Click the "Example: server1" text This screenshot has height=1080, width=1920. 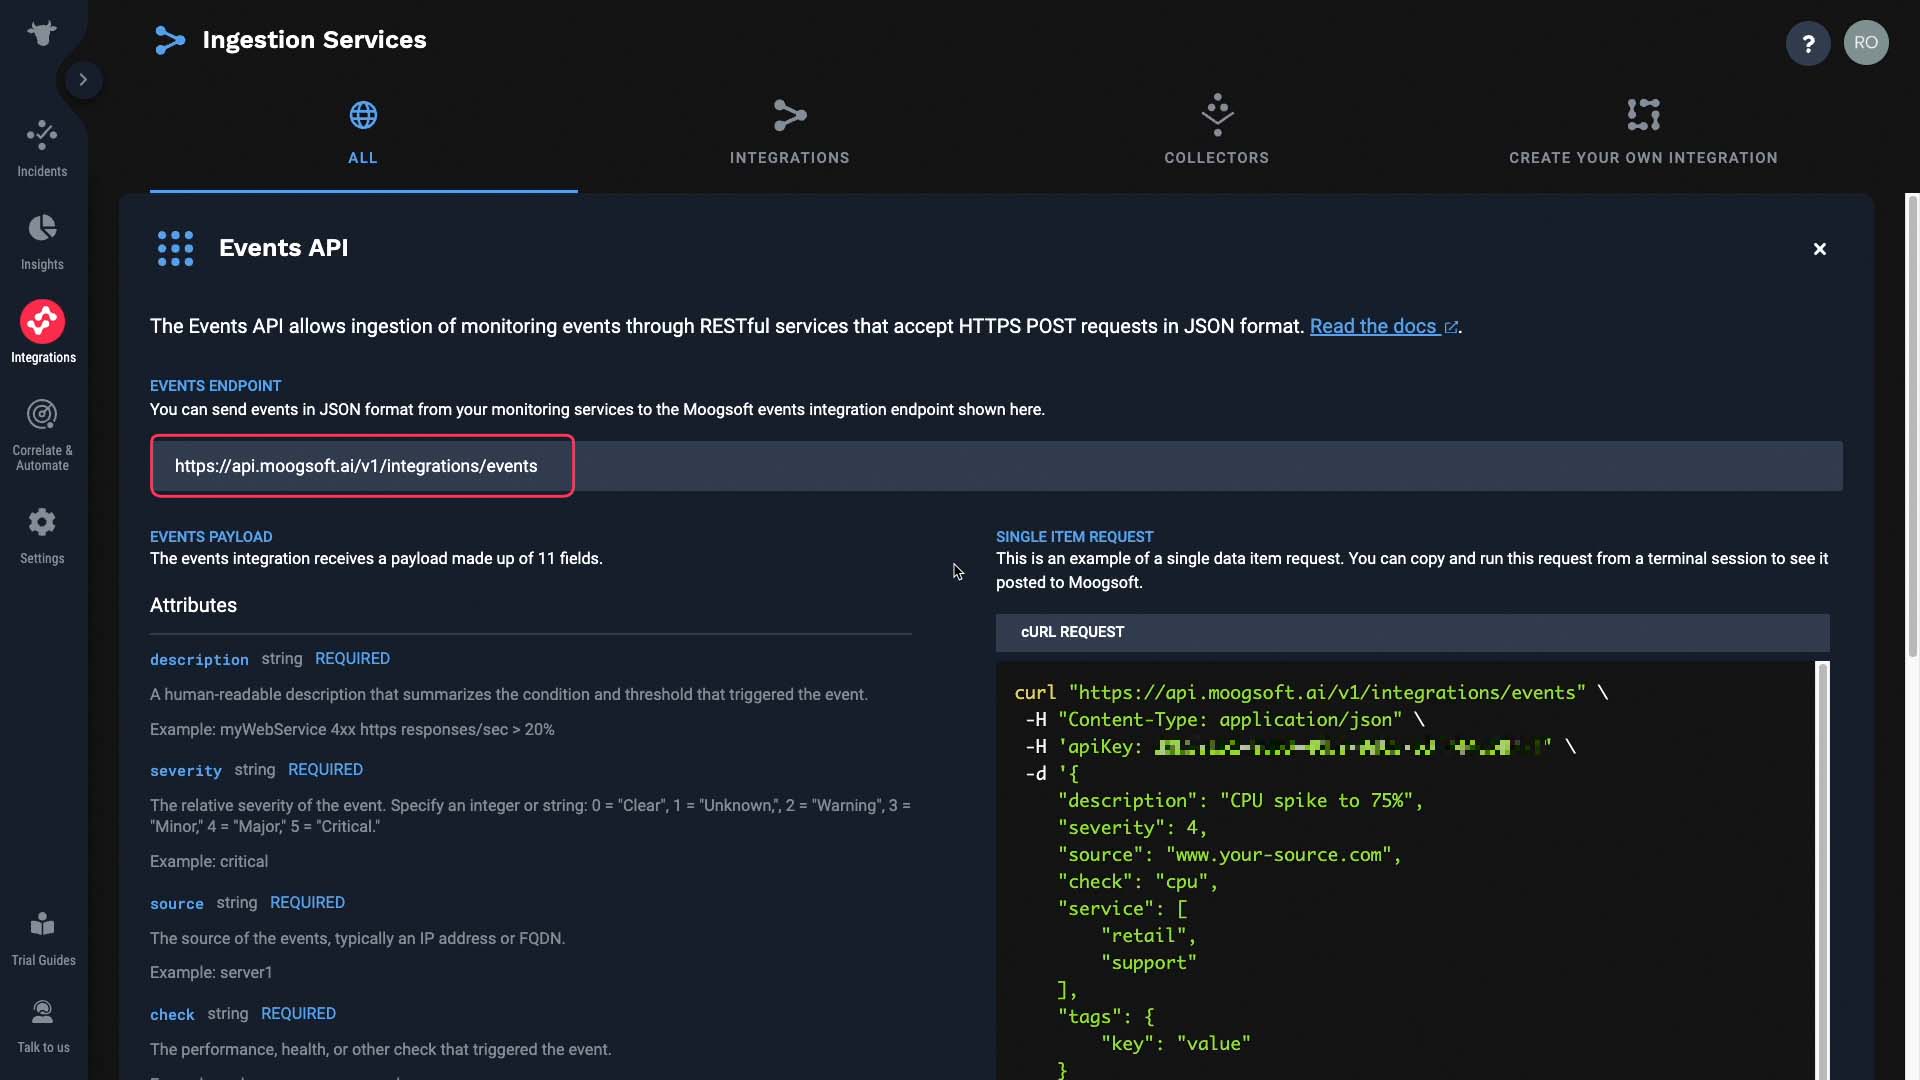coord(211,972)
